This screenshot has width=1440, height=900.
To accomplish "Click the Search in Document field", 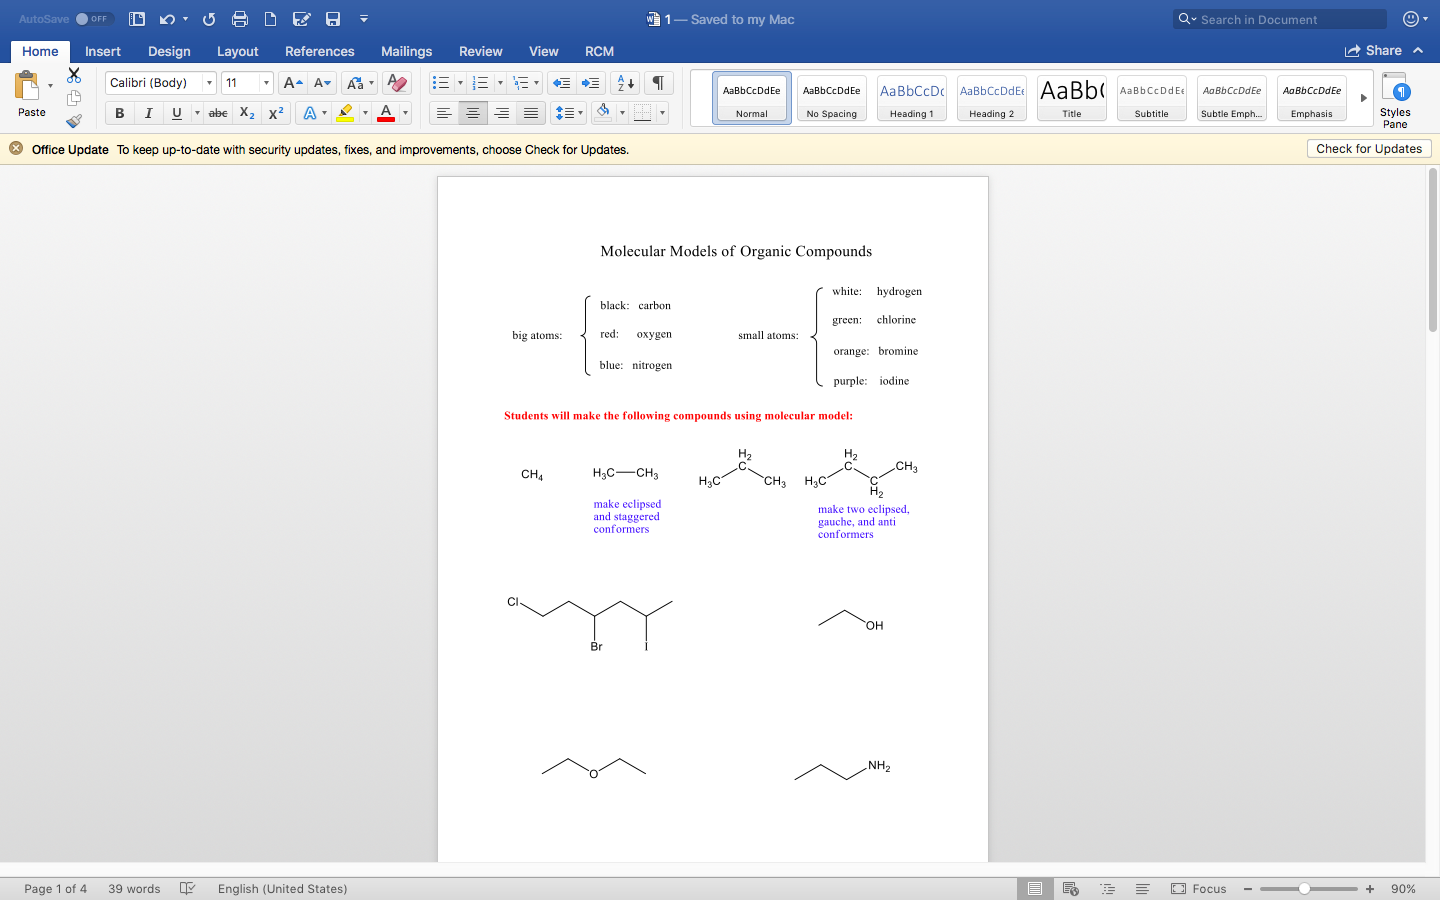I will [1279, 18].
